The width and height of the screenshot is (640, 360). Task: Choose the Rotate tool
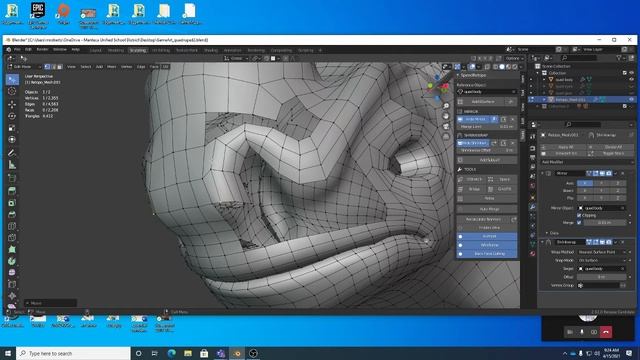12,116
